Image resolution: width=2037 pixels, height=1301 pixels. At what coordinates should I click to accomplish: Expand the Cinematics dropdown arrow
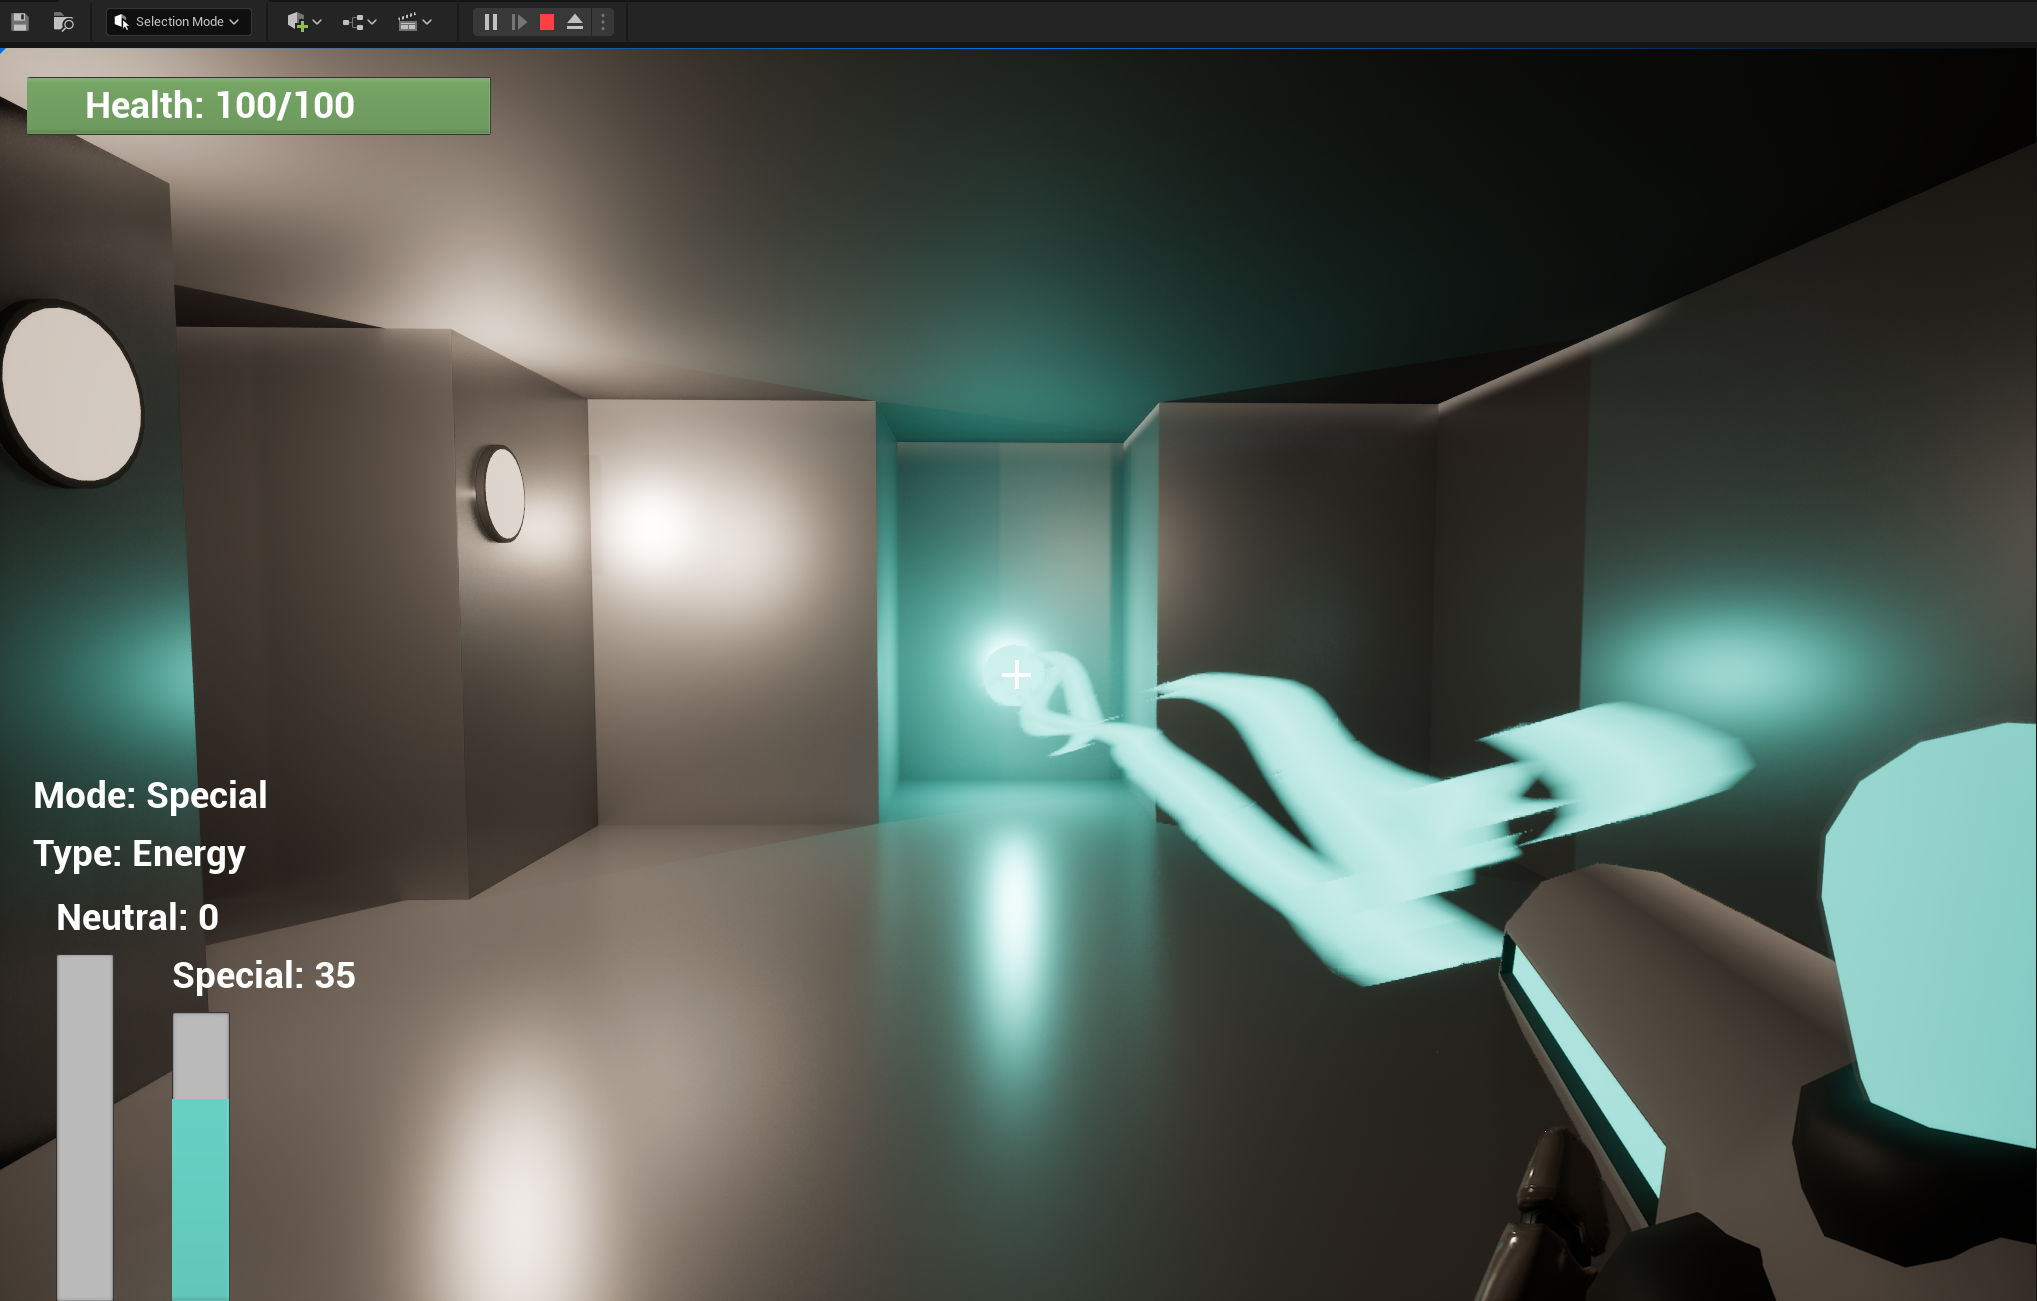click(x=427, y=21)
